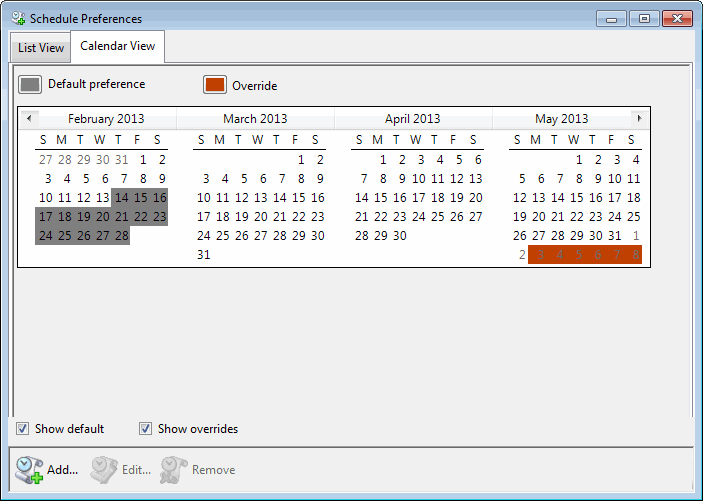Screen dimensions: 703x501
Task: Advance to next month with right arrow
Action: click(x=638, y=118)
